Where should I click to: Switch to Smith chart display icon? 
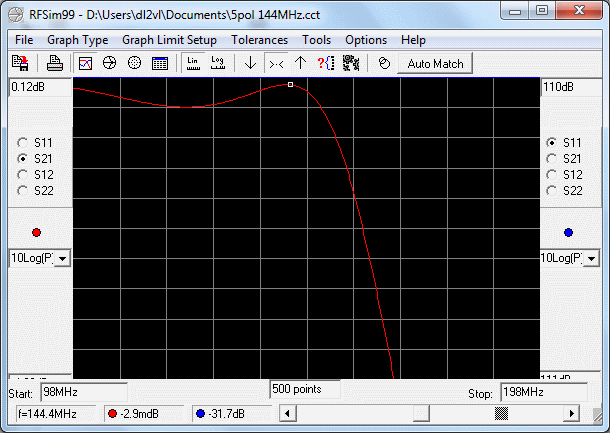[x=110, y=63]
